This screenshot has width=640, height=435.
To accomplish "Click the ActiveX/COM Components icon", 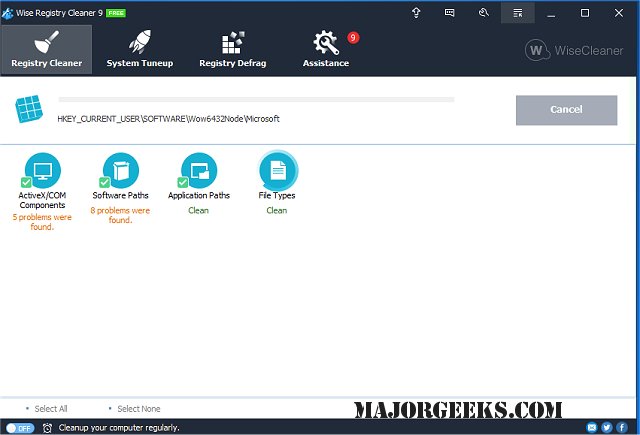I will tap(41, 170).
